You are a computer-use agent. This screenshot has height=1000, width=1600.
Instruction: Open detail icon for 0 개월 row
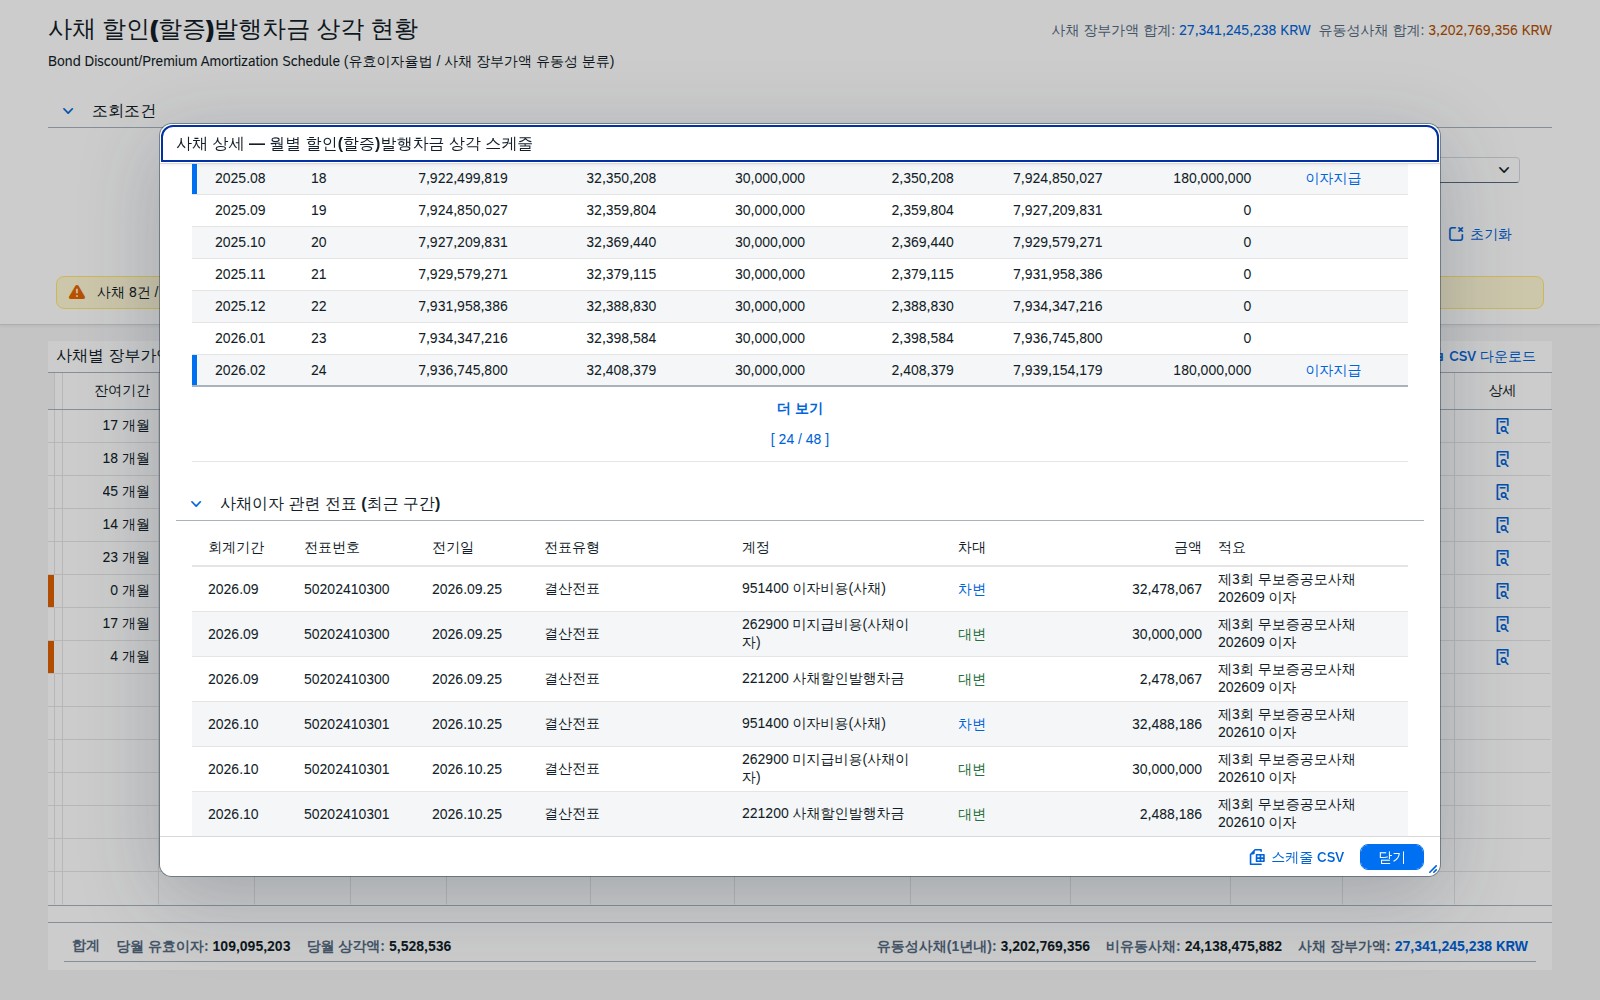pos(1502,591)
